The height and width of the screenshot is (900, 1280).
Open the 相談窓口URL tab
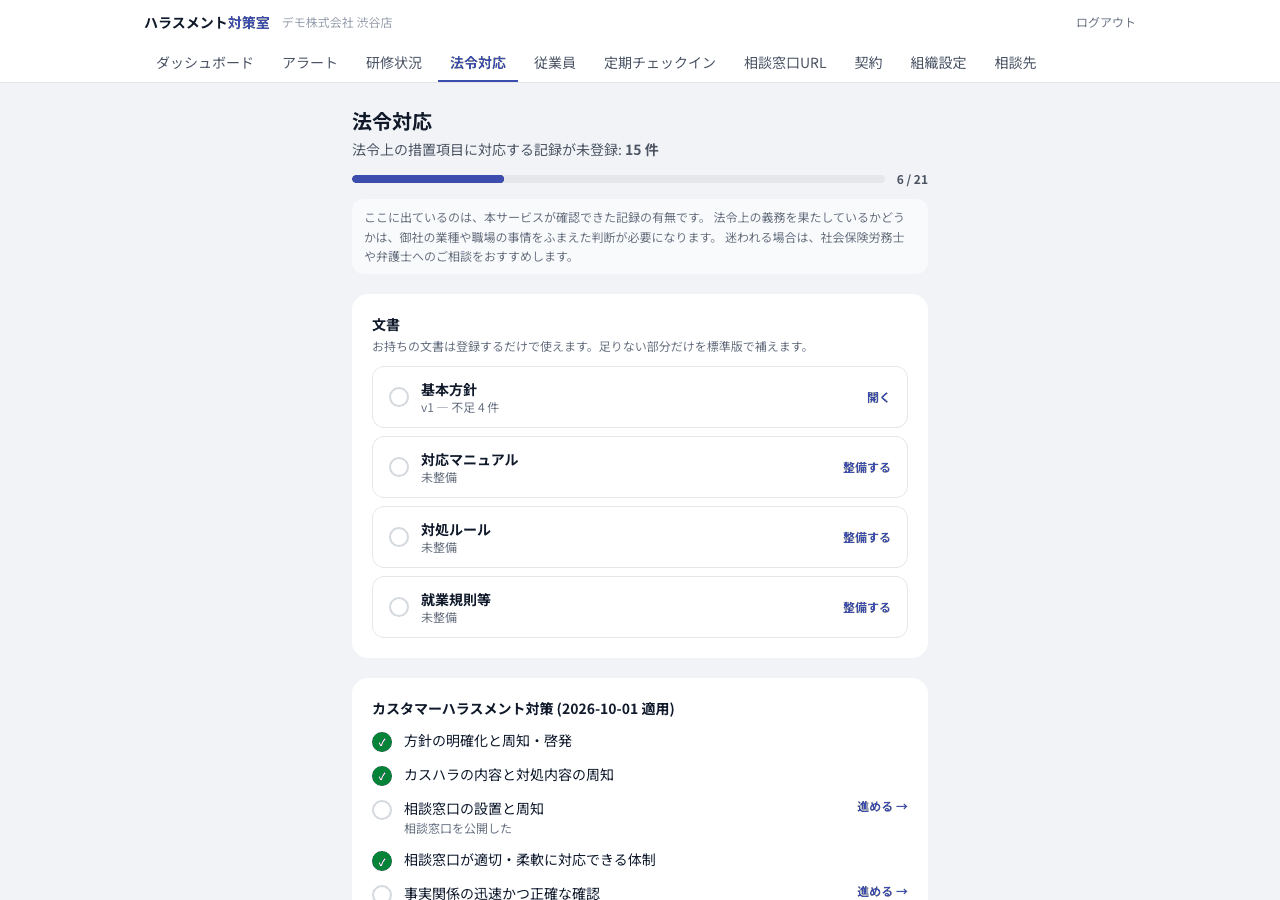[785, 62]
